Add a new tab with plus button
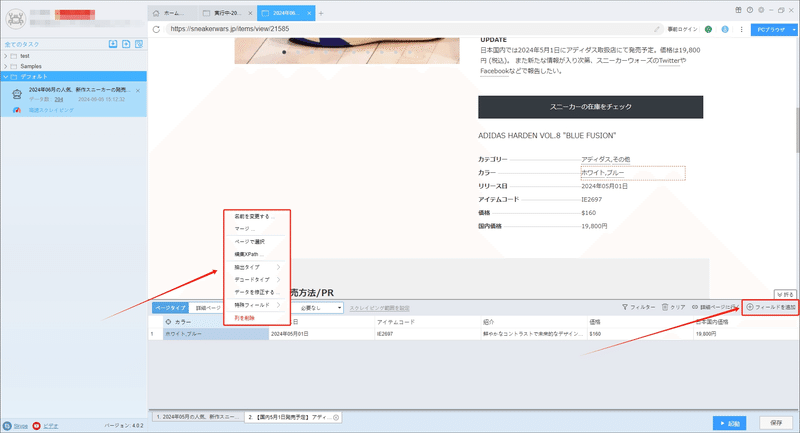Screen dimensions: 800x433 point(321,13)
